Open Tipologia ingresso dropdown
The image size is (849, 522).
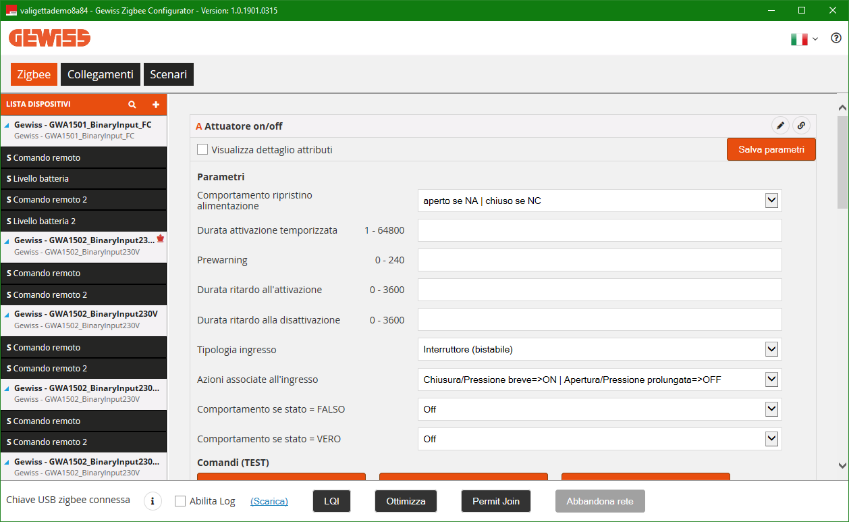click(x=771, y=349)
